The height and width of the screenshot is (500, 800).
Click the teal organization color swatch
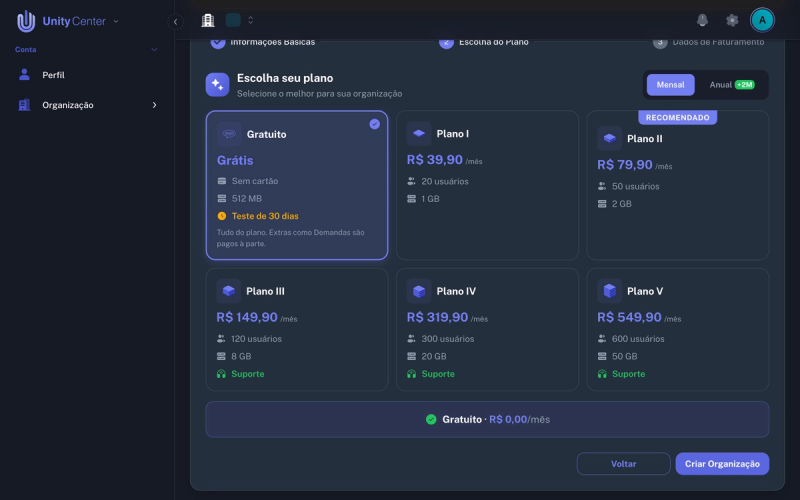(233, 20)
